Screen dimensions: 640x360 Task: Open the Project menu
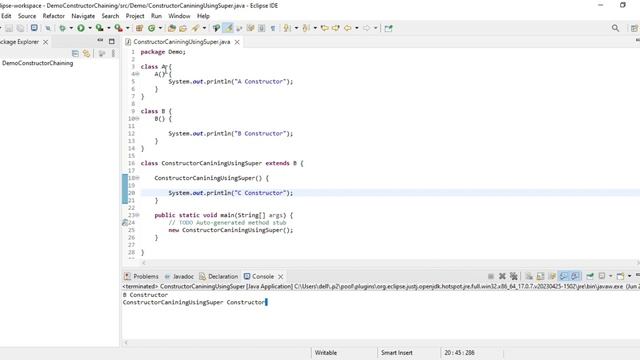135,16
